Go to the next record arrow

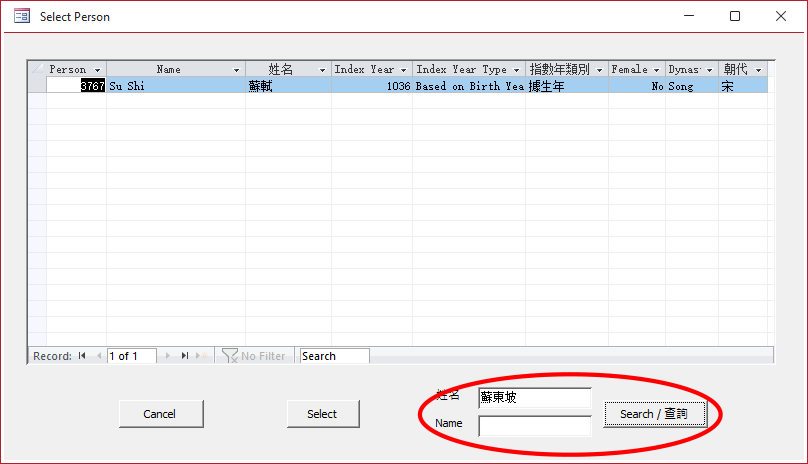(x=168, y=356)
